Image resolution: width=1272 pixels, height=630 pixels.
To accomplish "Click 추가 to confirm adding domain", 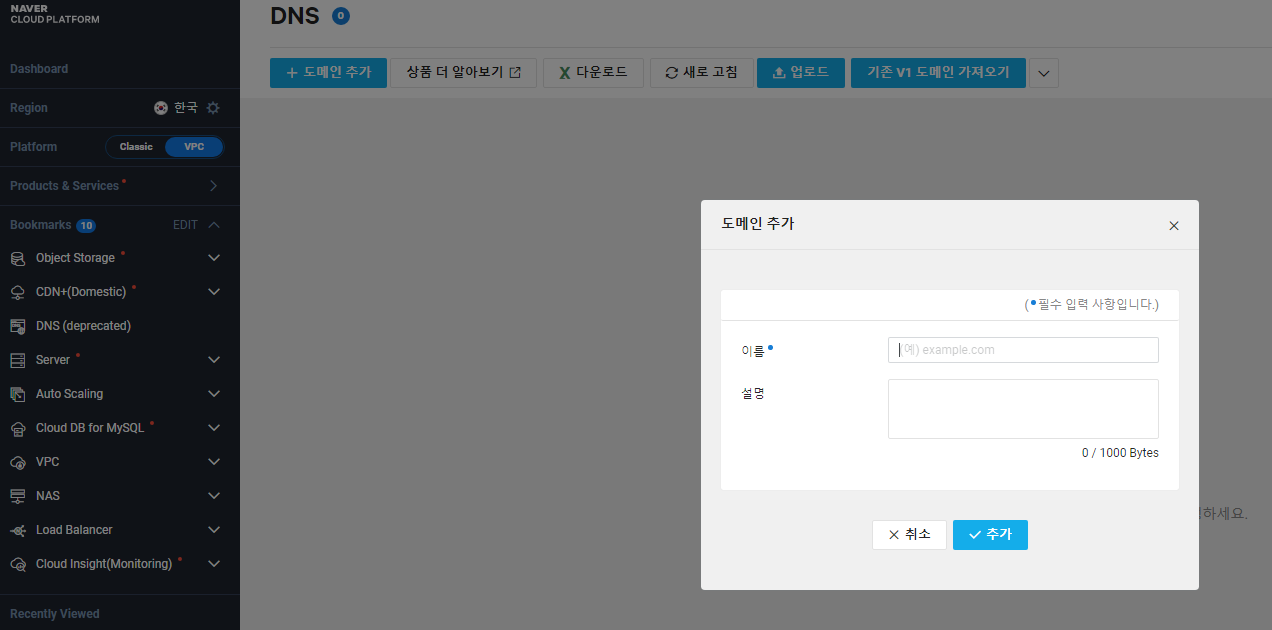I will [x=989, y=534].
